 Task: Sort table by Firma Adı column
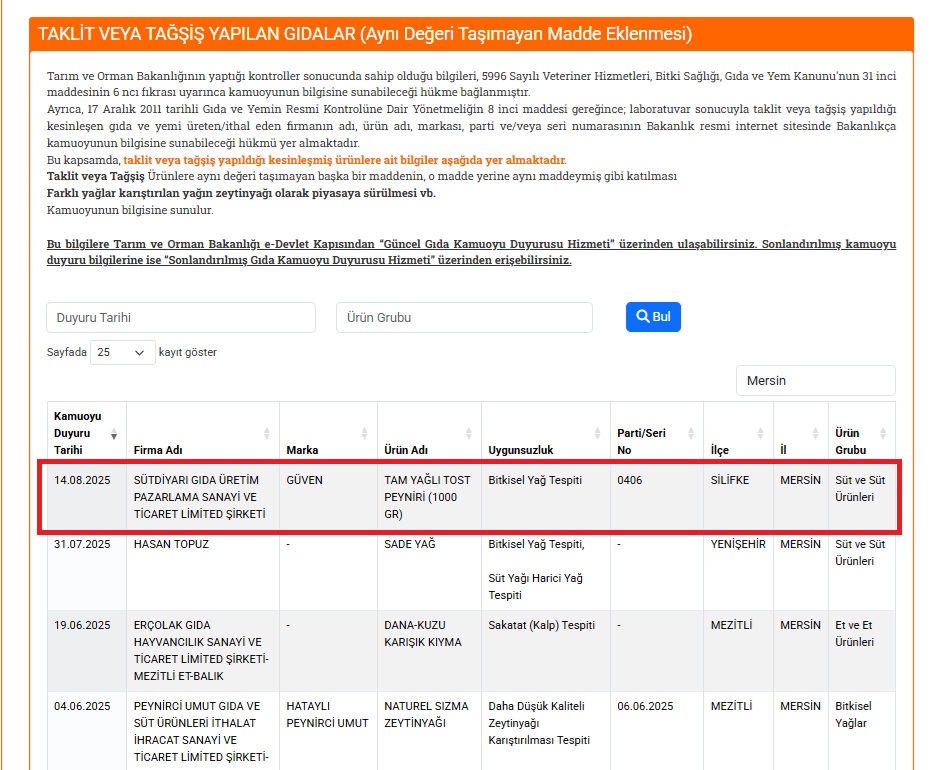(203, 433)
